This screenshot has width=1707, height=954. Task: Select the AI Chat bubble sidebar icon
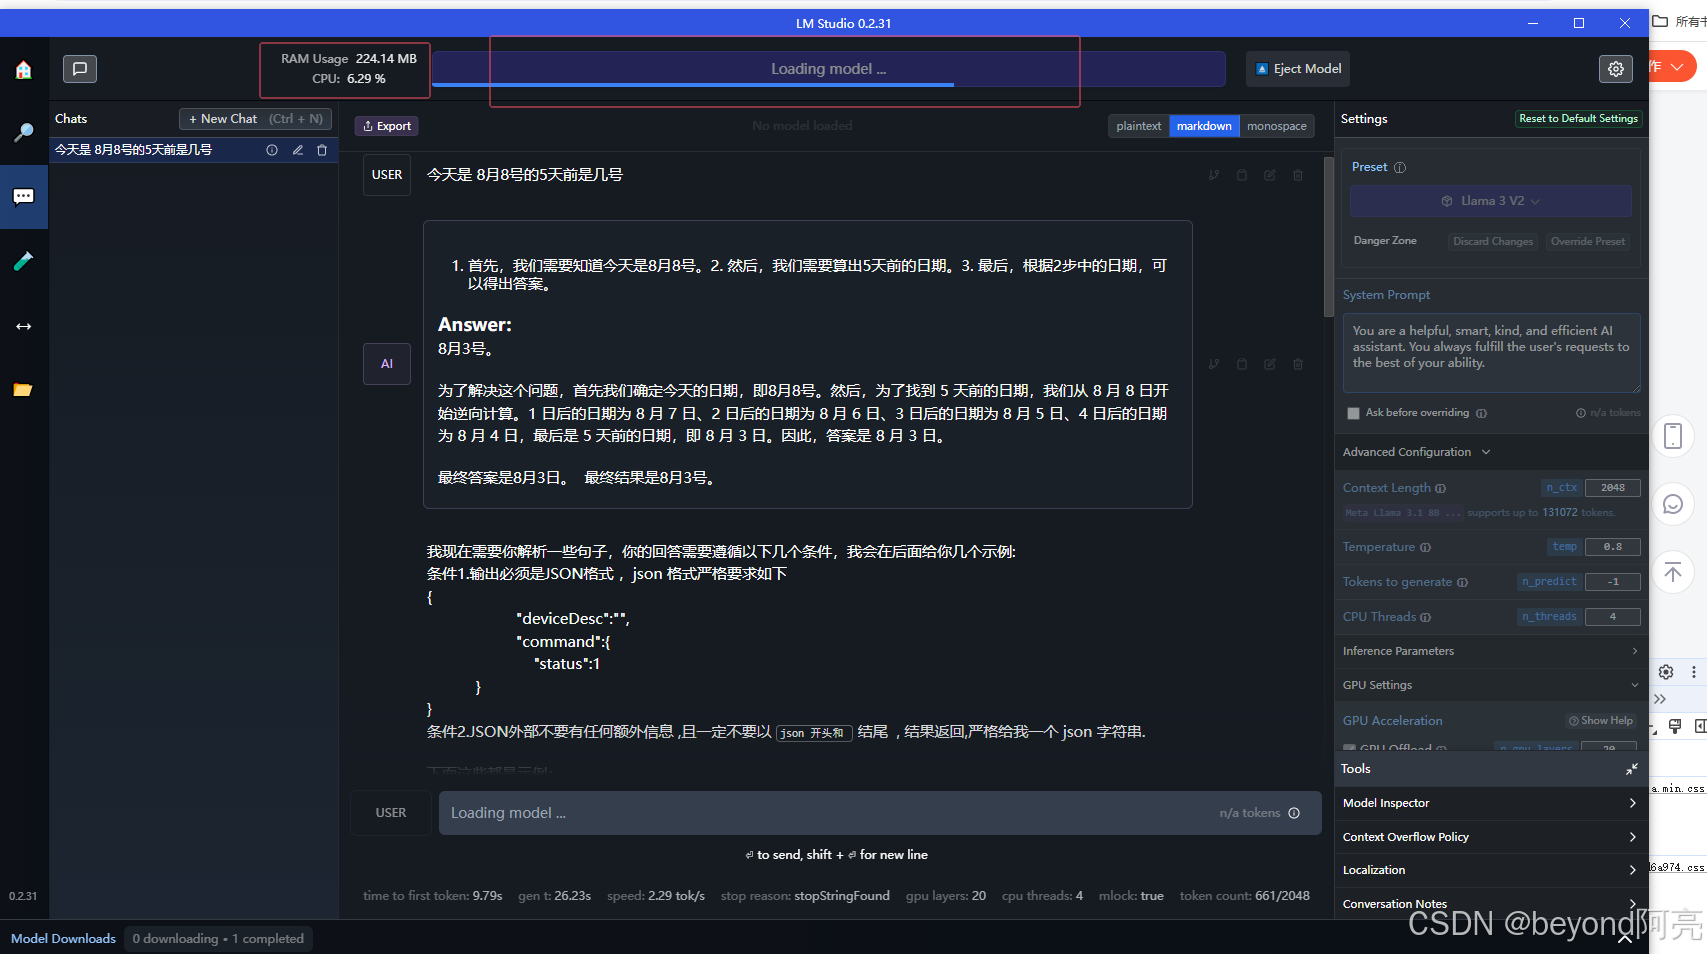pos(24,197)
